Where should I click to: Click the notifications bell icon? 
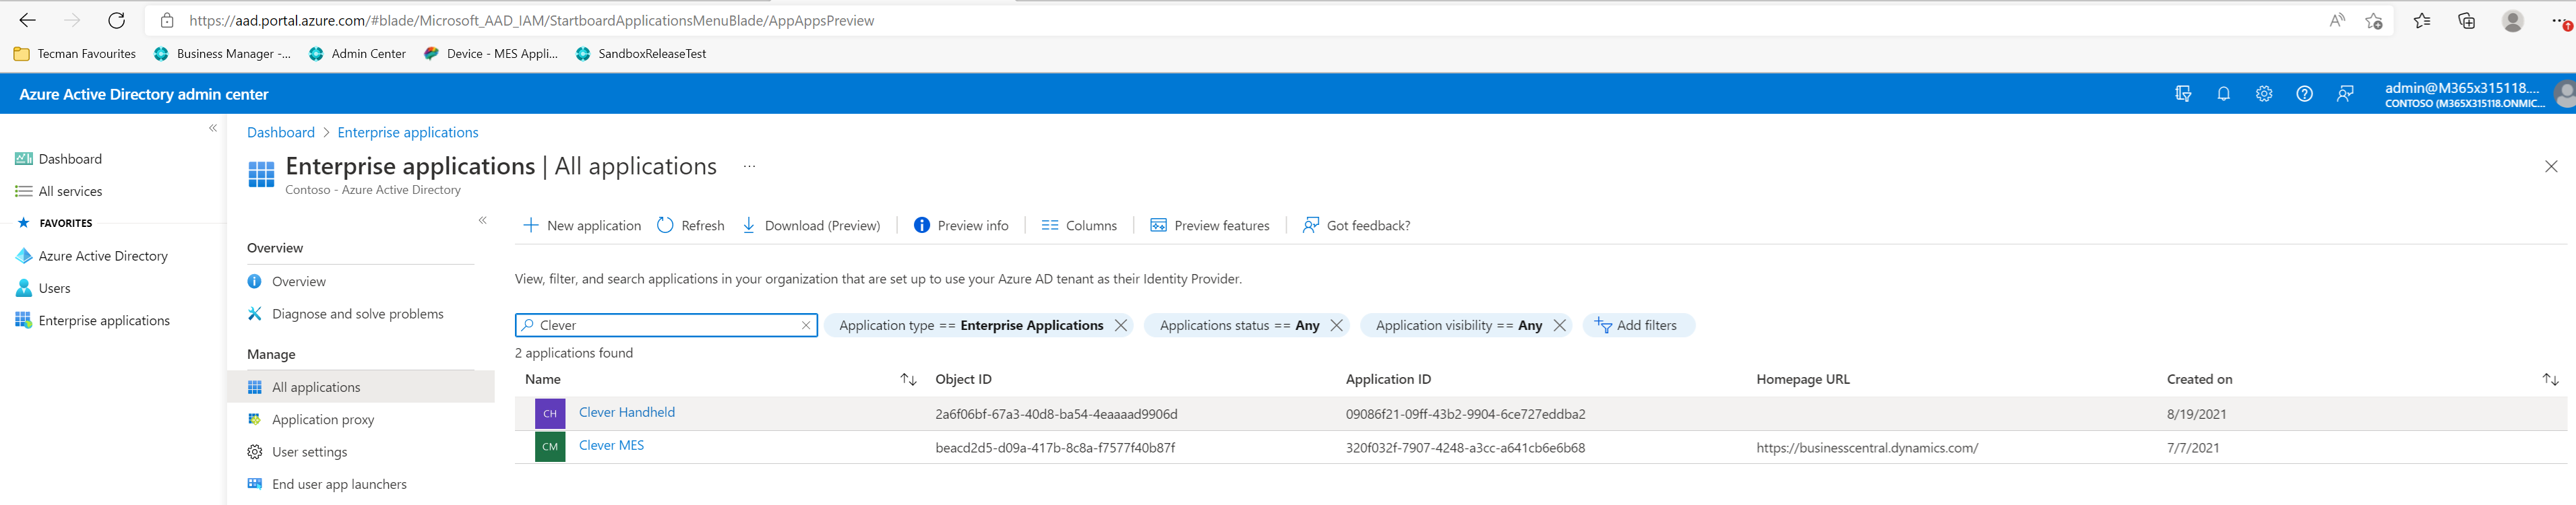coord(2223,94)
